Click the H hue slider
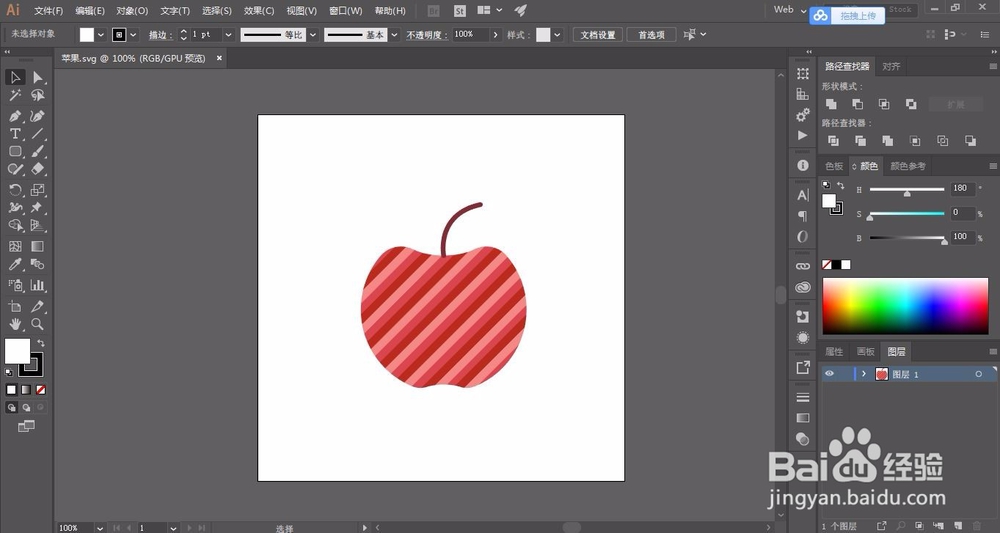 (x=907, y=189)
